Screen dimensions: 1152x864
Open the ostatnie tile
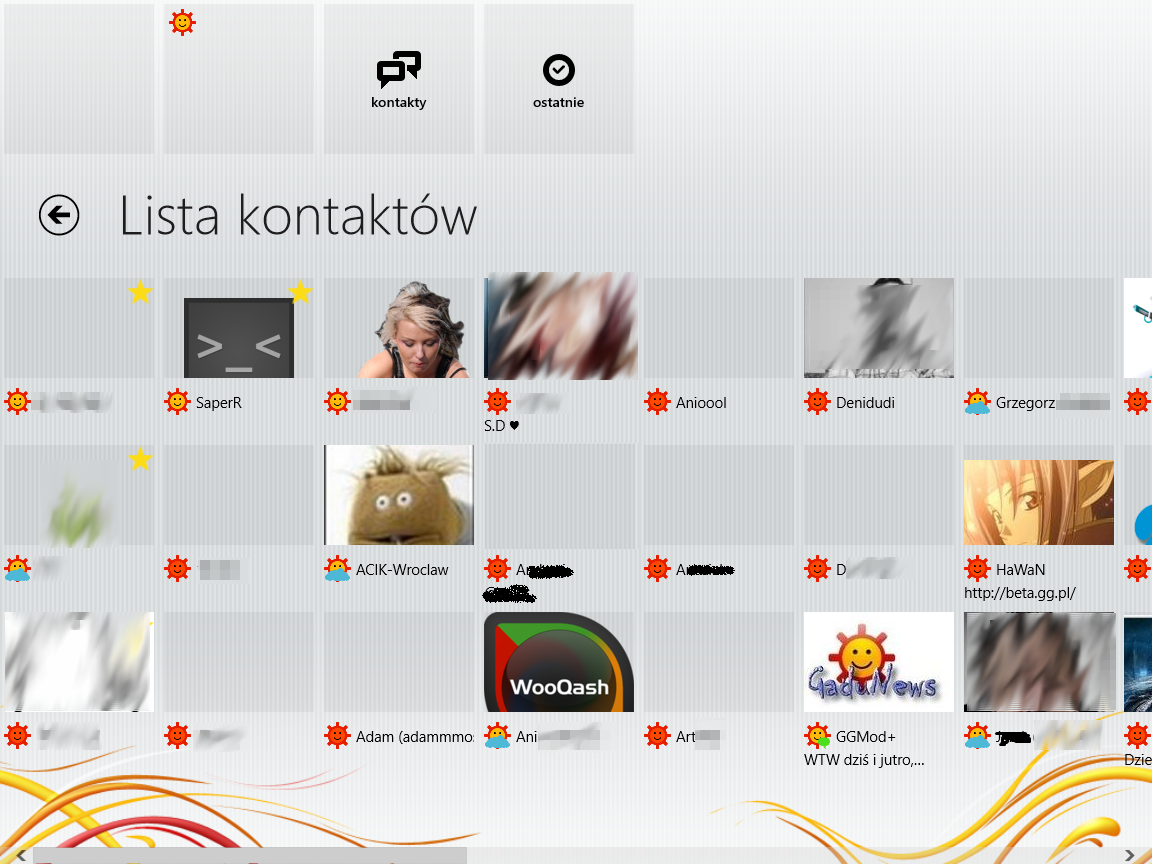coord(558,79)
